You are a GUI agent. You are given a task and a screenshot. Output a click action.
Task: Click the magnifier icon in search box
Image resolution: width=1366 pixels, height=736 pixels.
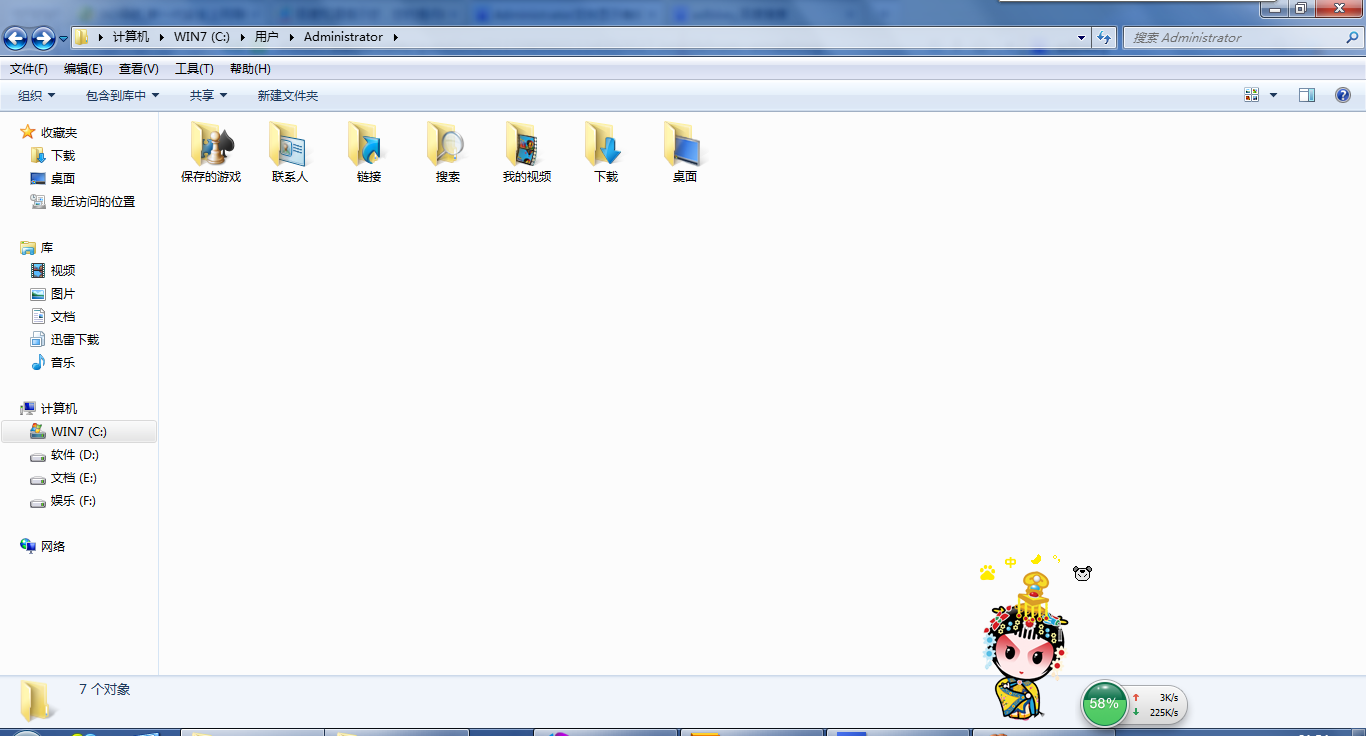coord(1353,37)
